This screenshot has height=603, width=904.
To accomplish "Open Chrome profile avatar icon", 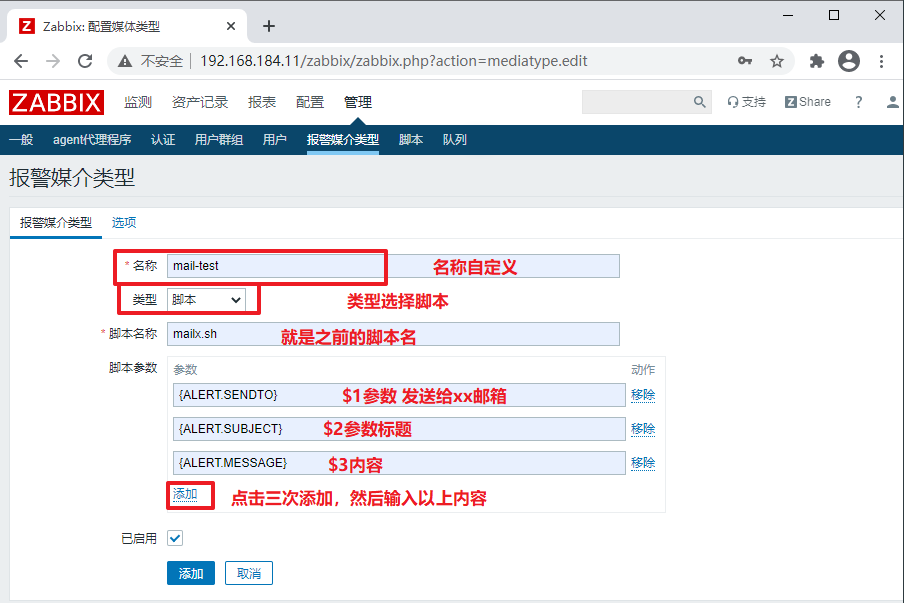I will 849,61.
